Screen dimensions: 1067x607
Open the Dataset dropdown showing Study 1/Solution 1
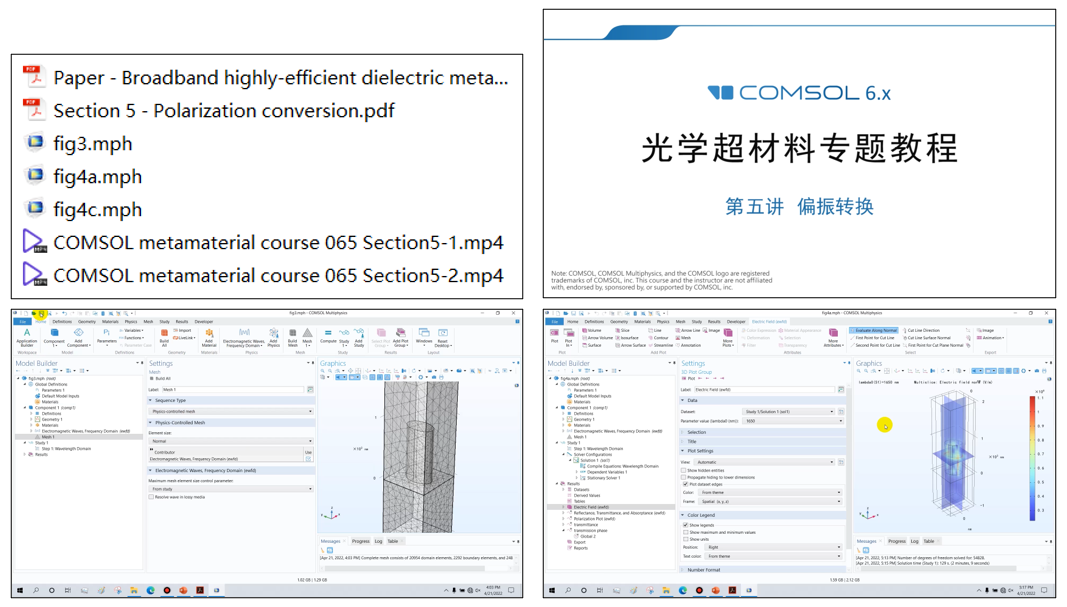tap(789, 411)
